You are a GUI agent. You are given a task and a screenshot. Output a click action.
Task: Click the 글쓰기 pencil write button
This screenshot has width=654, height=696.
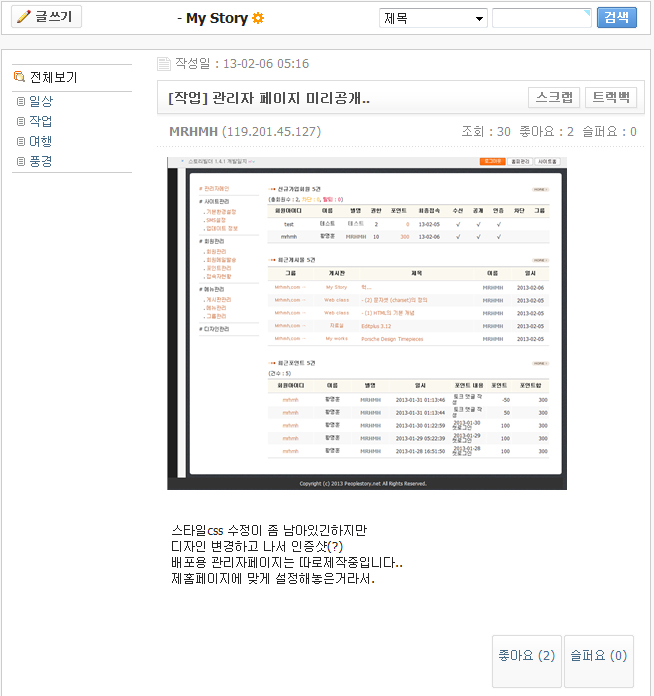point(46,17)
